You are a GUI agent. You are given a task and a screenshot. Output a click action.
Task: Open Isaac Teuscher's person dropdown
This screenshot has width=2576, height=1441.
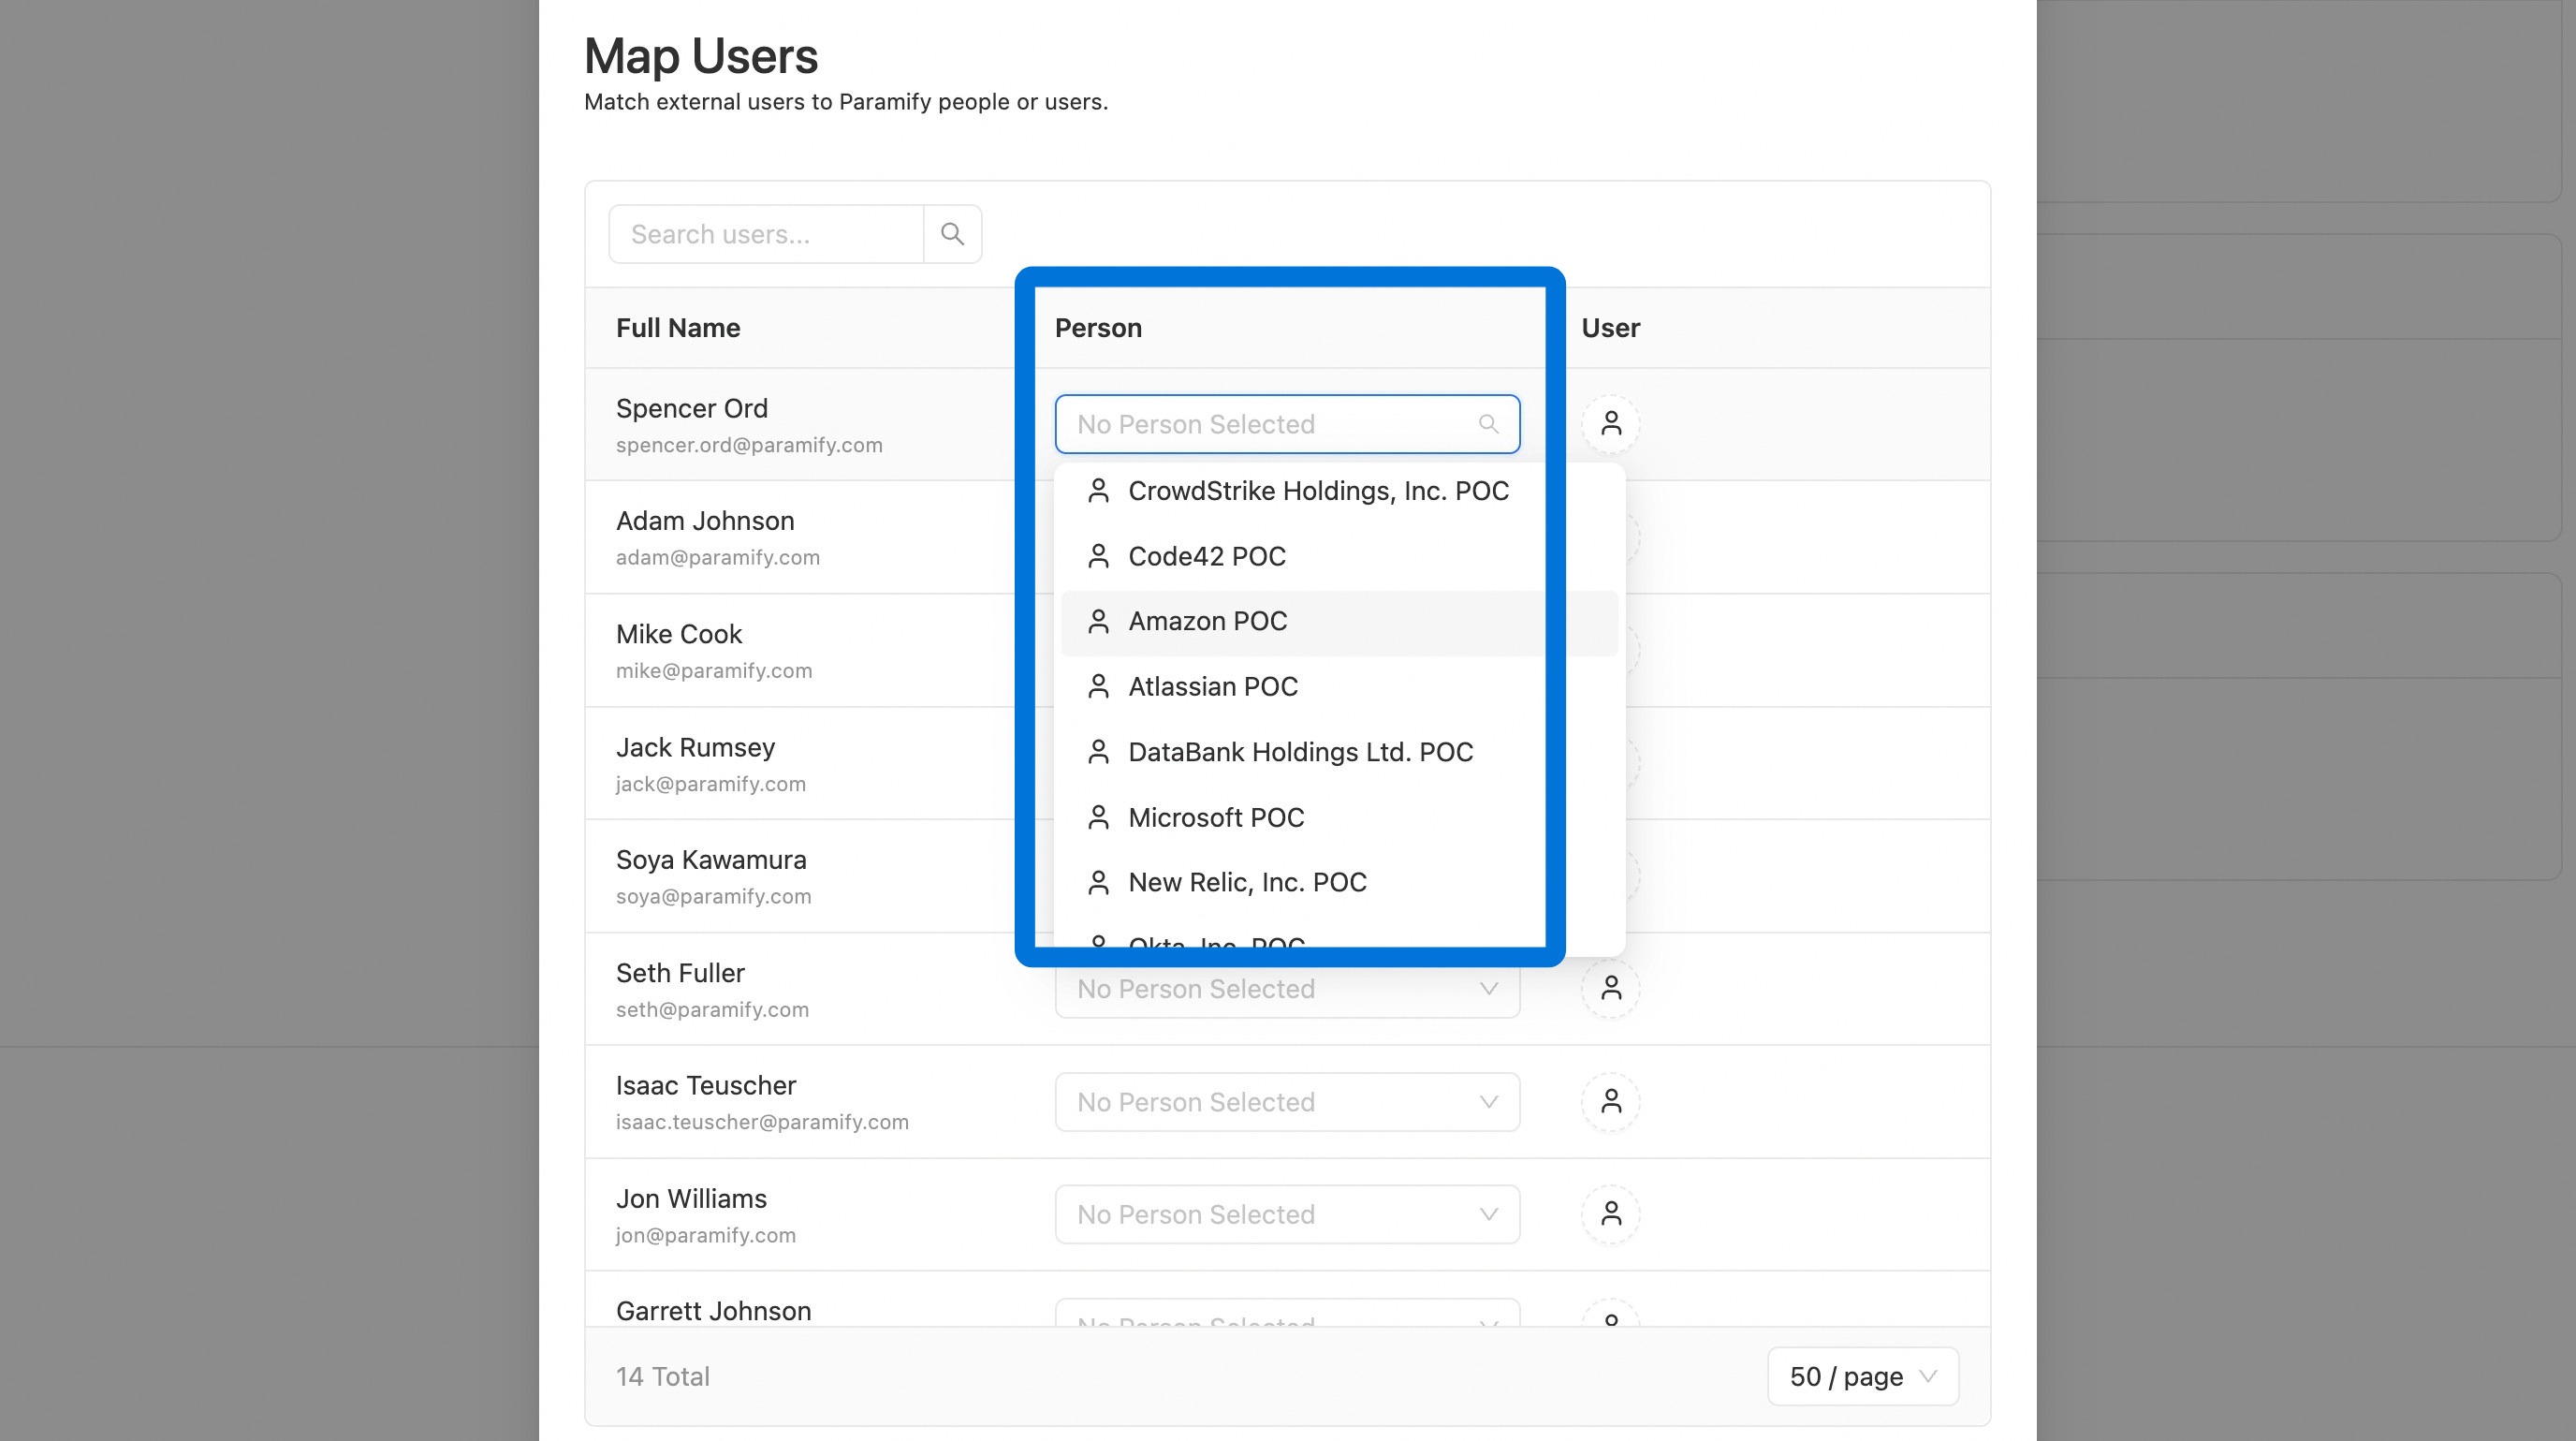[x=1287, y=1102]
